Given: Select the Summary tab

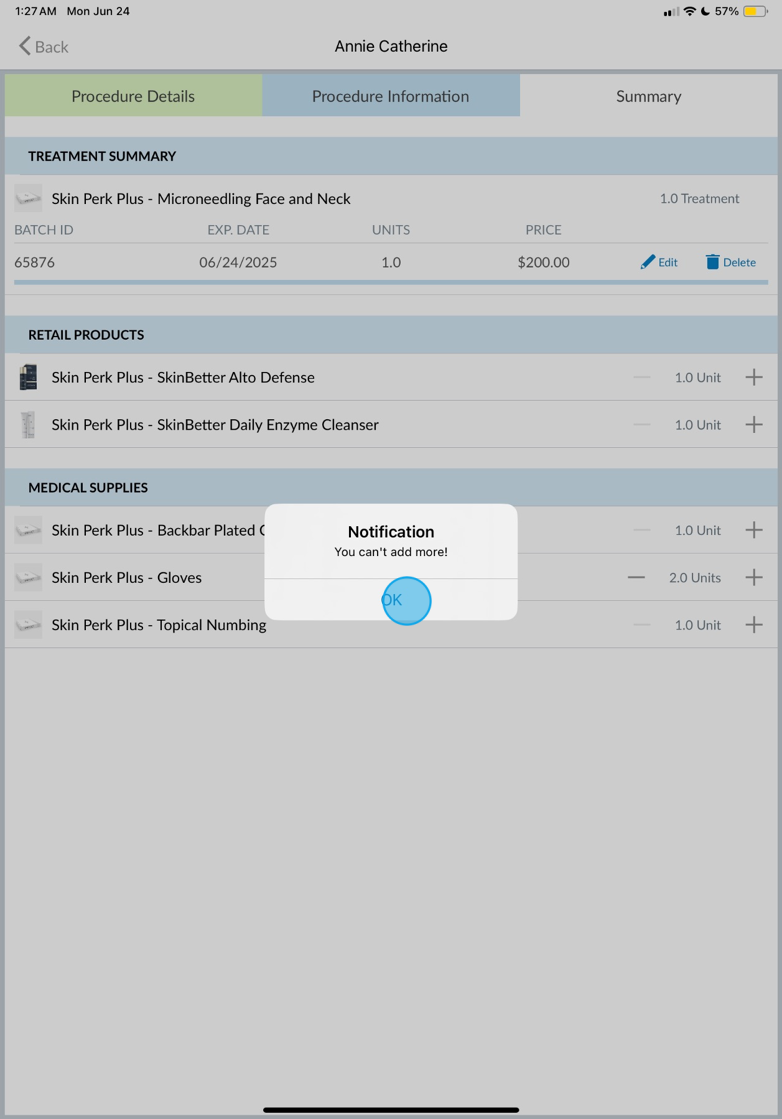Looking at the screenshot, I should click(x=649, y=96).
